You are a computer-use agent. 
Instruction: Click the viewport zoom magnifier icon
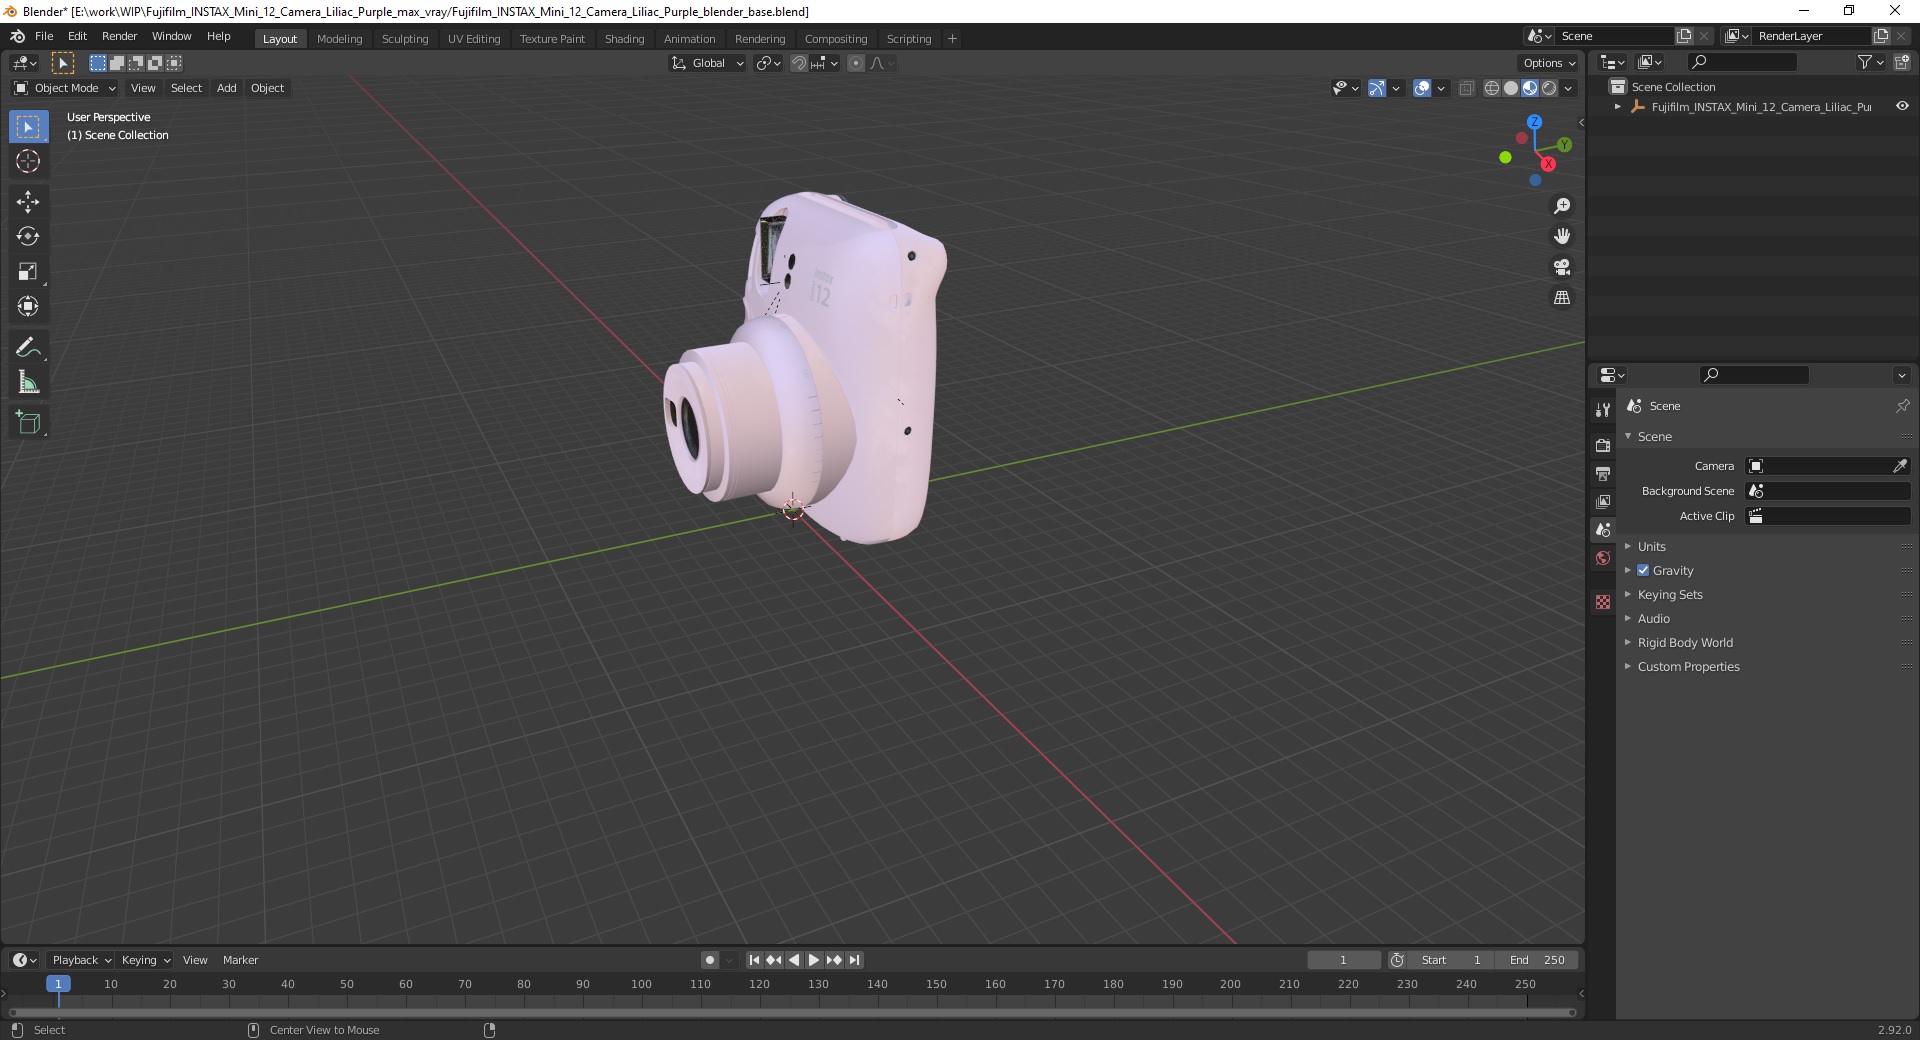[1562, 206]
